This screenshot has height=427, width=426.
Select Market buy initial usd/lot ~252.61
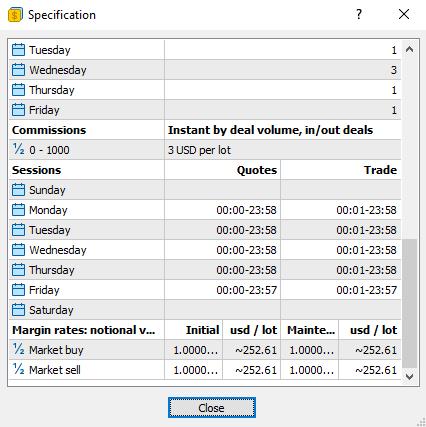pos(256,350)
